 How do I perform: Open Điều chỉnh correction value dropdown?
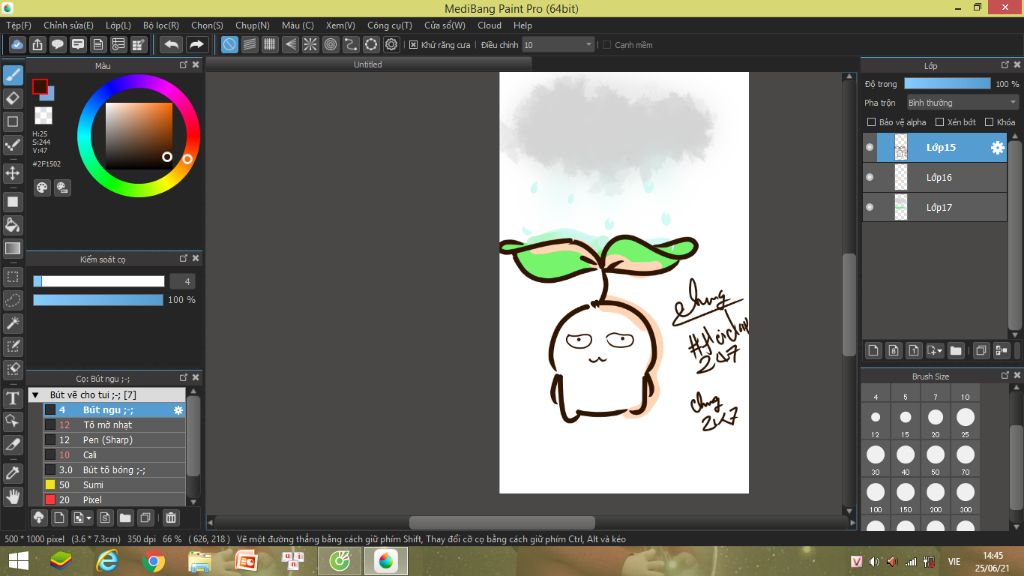click(x=558, y=45)
